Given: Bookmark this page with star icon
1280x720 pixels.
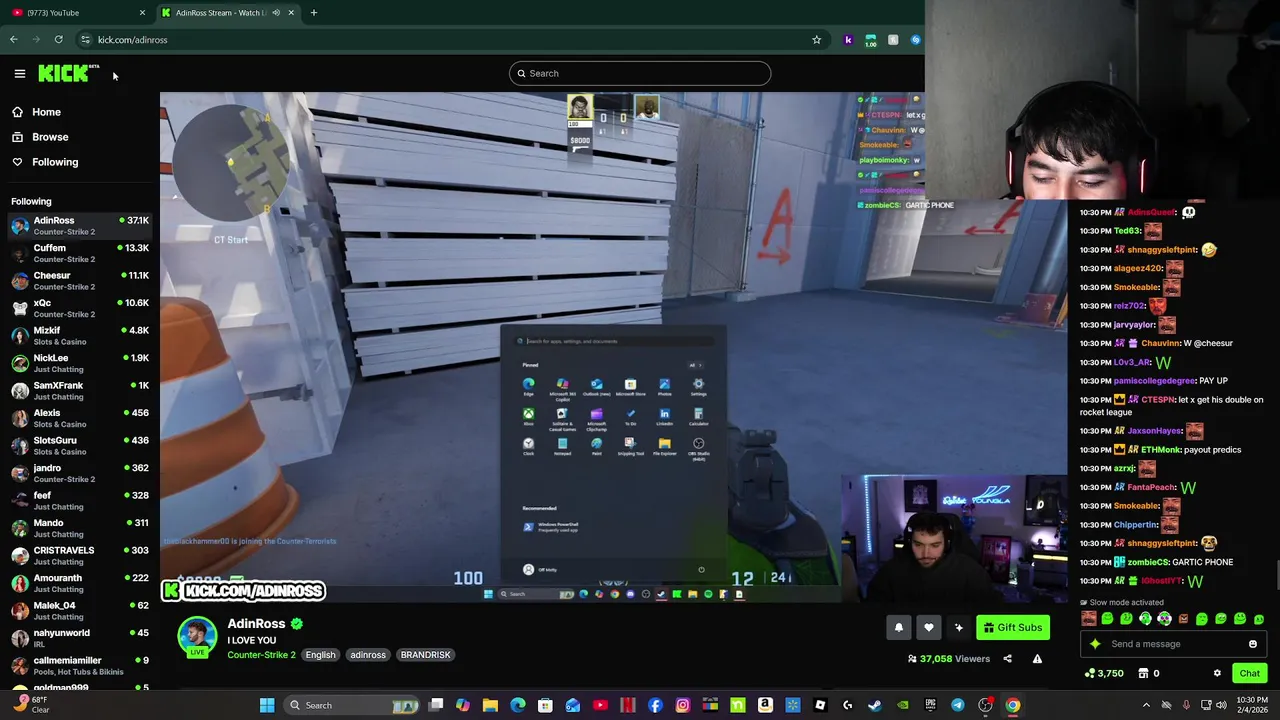Looking at the screenshot, I should (816, 40).
